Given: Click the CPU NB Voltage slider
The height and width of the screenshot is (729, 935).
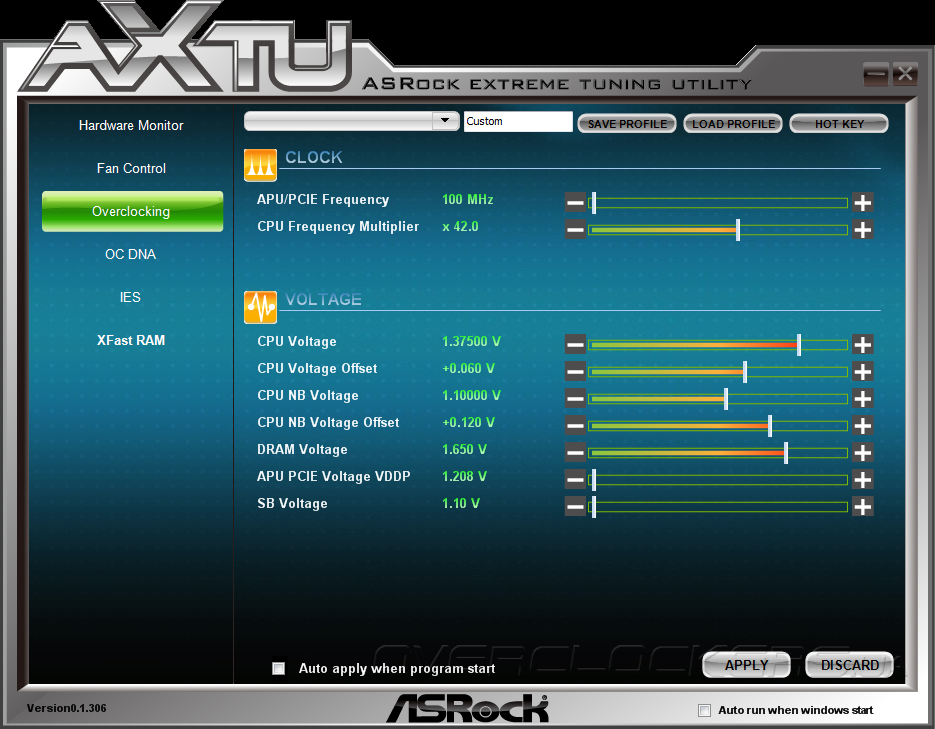Looking at the screenshot, I should 717,398.
